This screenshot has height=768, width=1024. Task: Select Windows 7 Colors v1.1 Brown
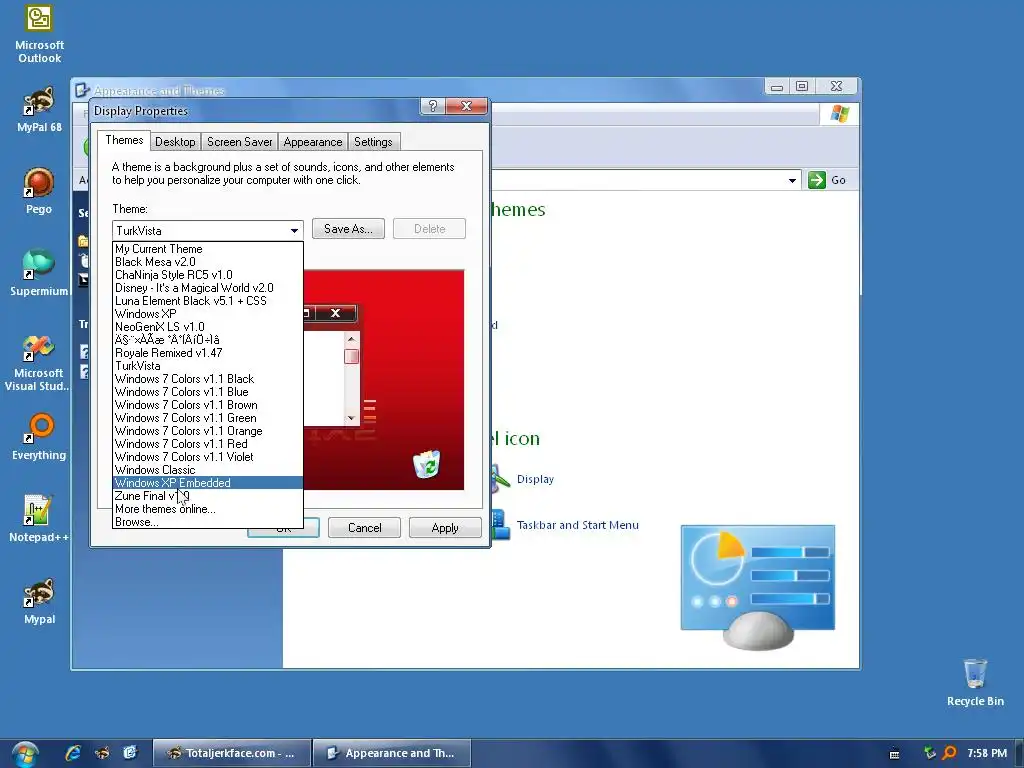pos(208,405)
